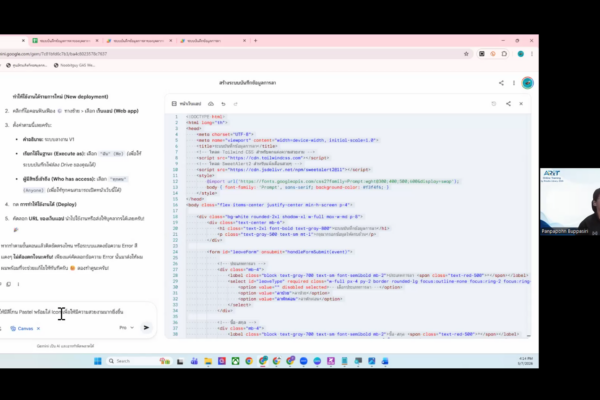Open canvas version history icon
The image size is (600, 400).
pyautogui.click(x=494, y=104)
